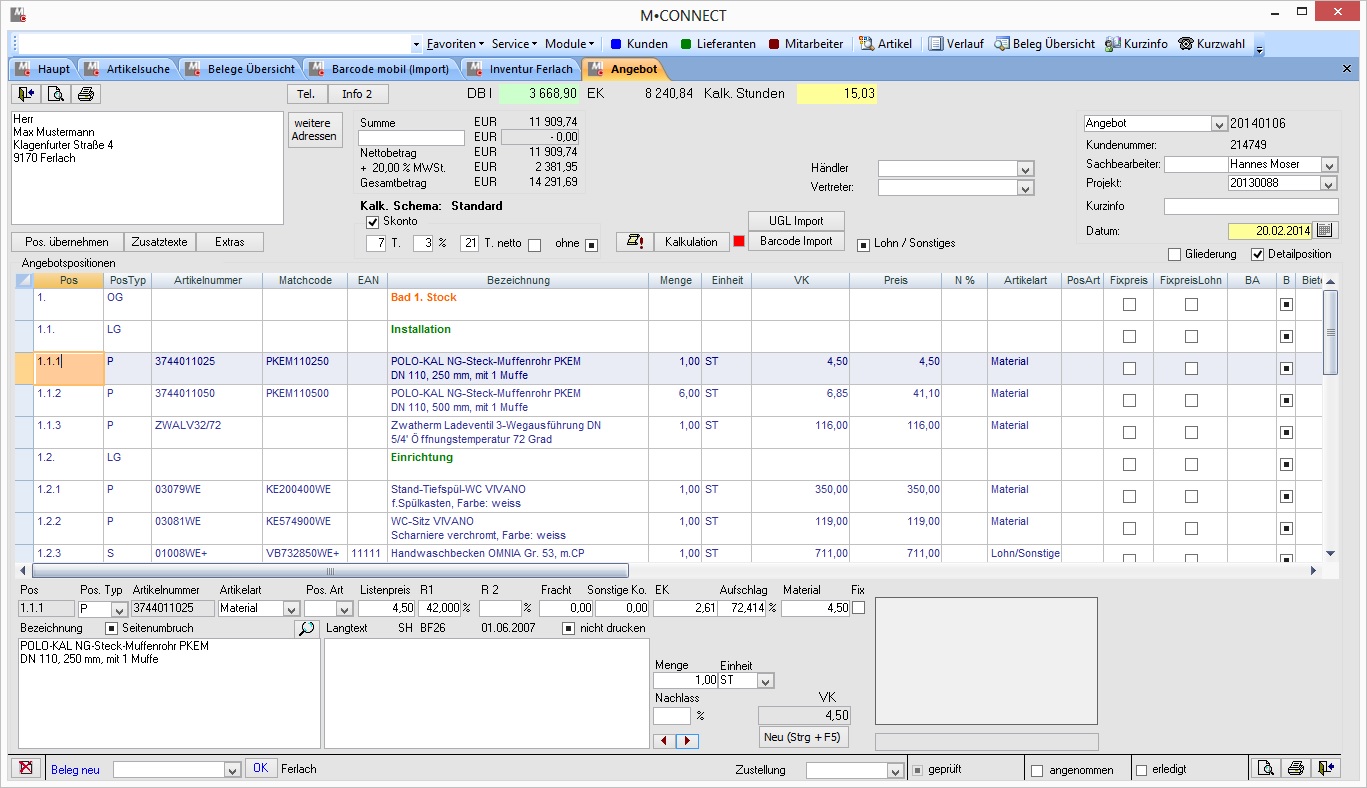Open print preview in the bottom bar
Image resolution: width=1367 pixels, height=788 pixels.
point(1266,768)
